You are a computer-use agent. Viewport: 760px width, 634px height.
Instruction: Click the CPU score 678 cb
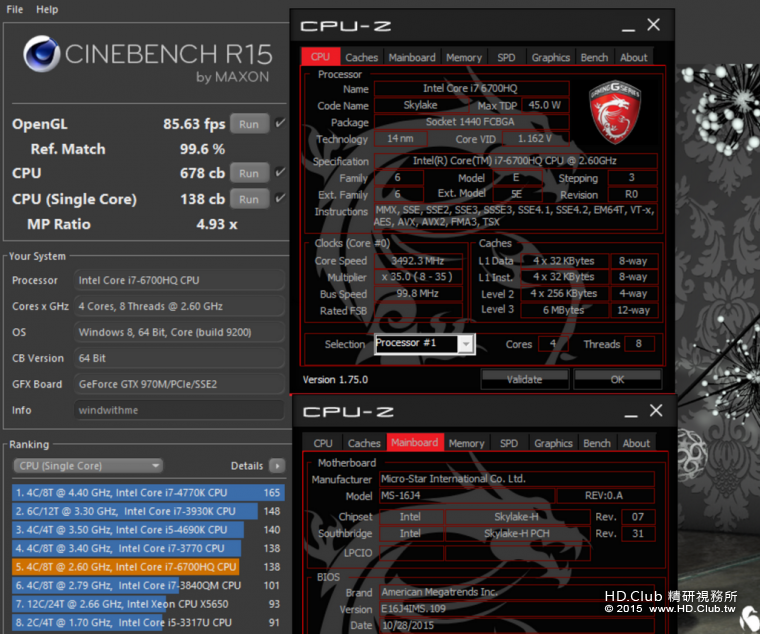(202, 173)
